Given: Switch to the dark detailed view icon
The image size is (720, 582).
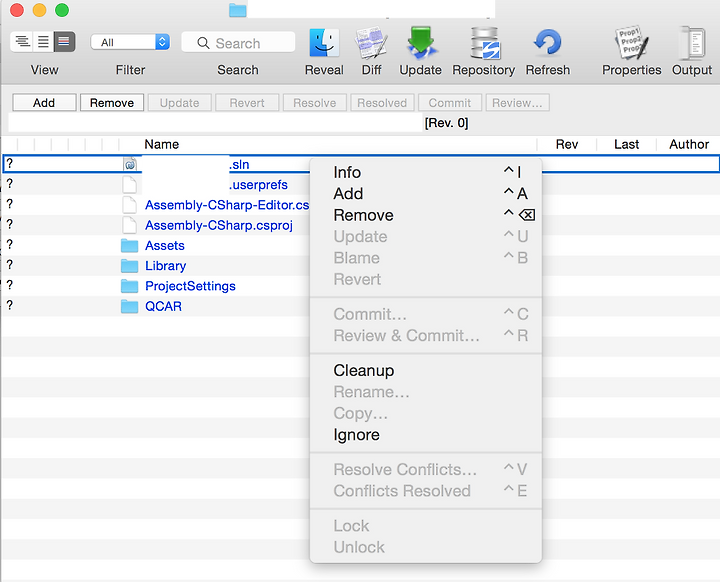Looking at the screenshot, I should click(x=64, y=42).
